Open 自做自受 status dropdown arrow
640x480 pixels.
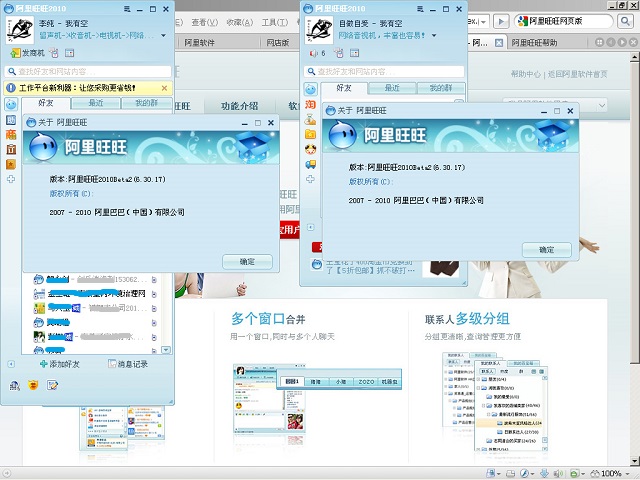coord(434,36)
